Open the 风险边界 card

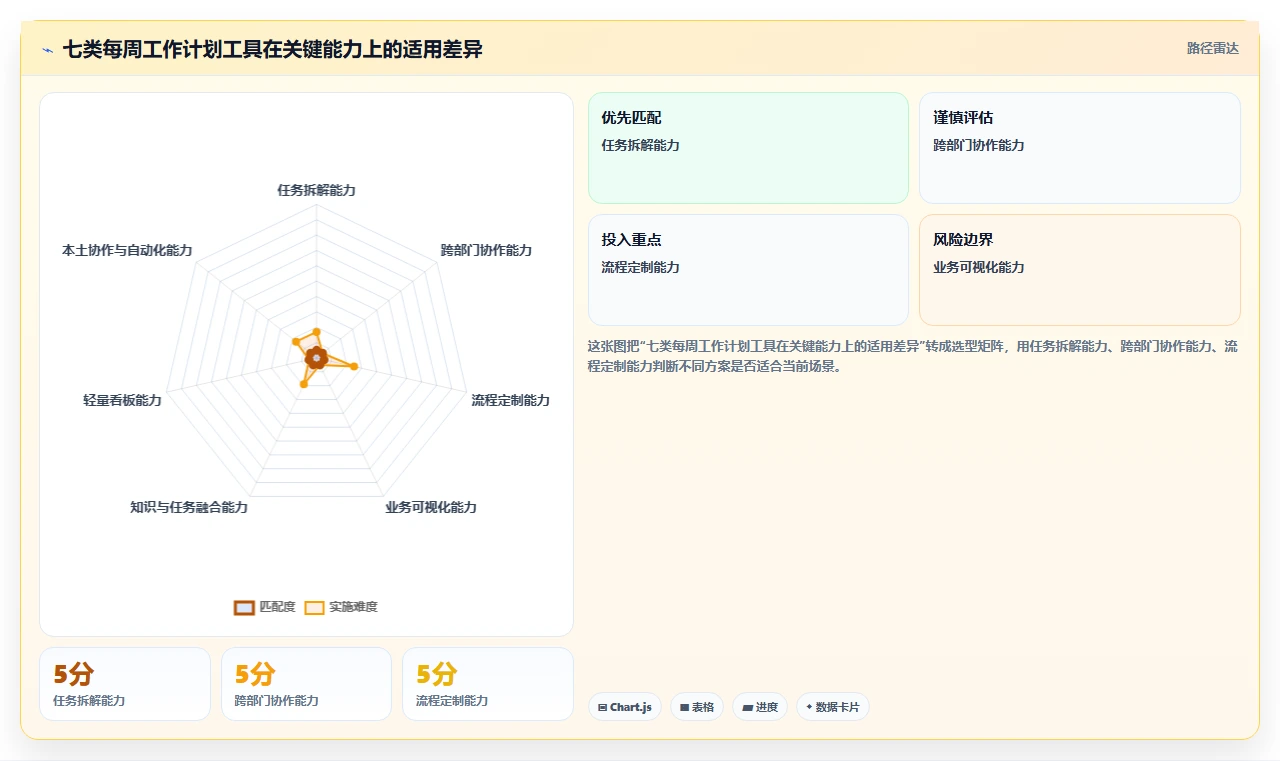coord(1080,270)
